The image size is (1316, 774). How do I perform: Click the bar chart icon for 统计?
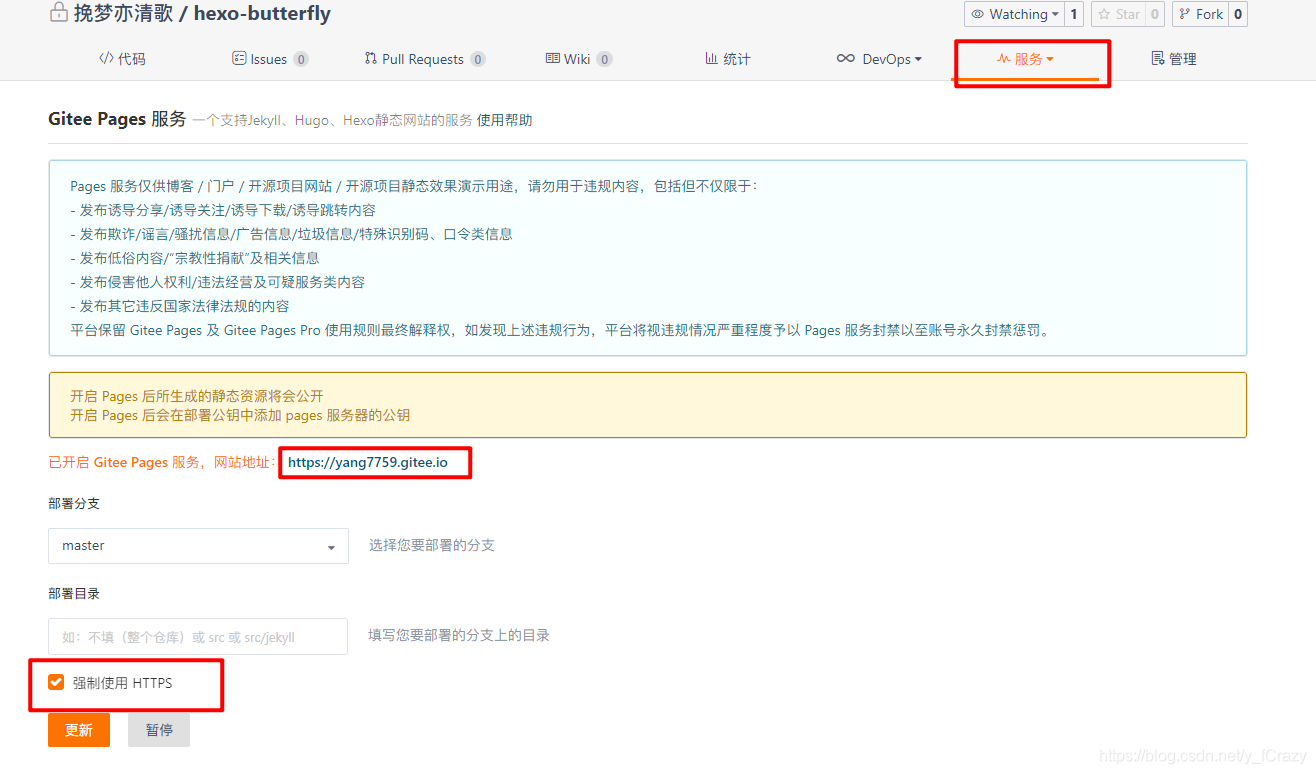711,58
